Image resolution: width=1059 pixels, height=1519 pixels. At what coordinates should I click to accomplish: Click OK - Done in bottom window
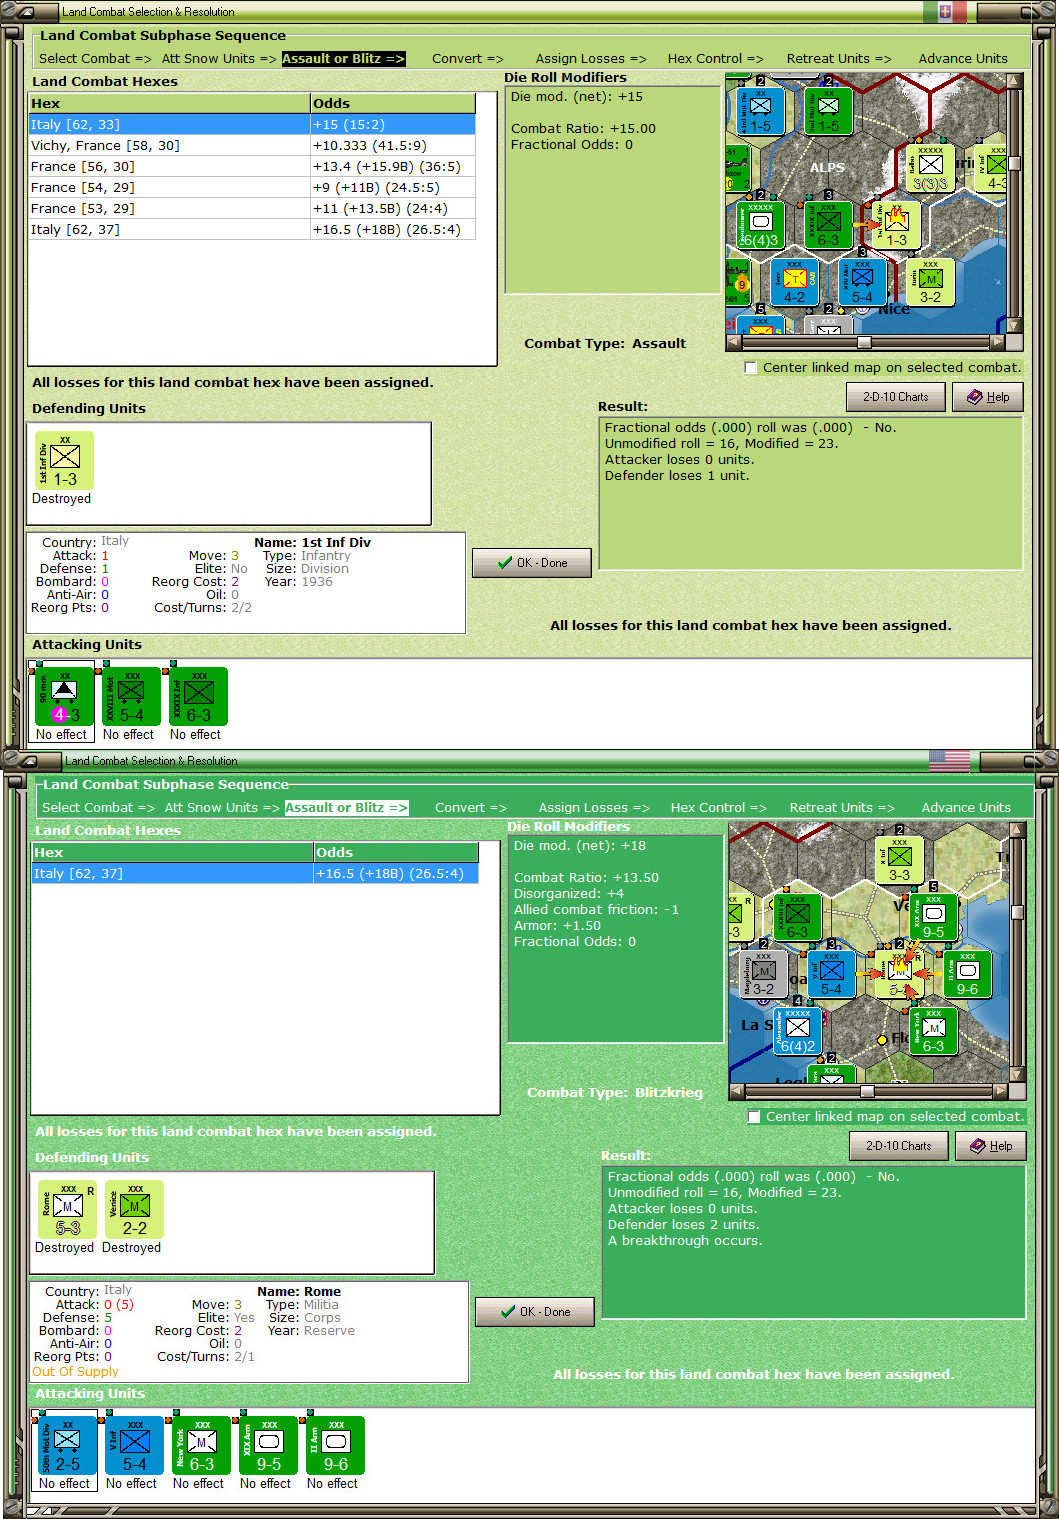pyautogui.click(x=535, y=1312)
